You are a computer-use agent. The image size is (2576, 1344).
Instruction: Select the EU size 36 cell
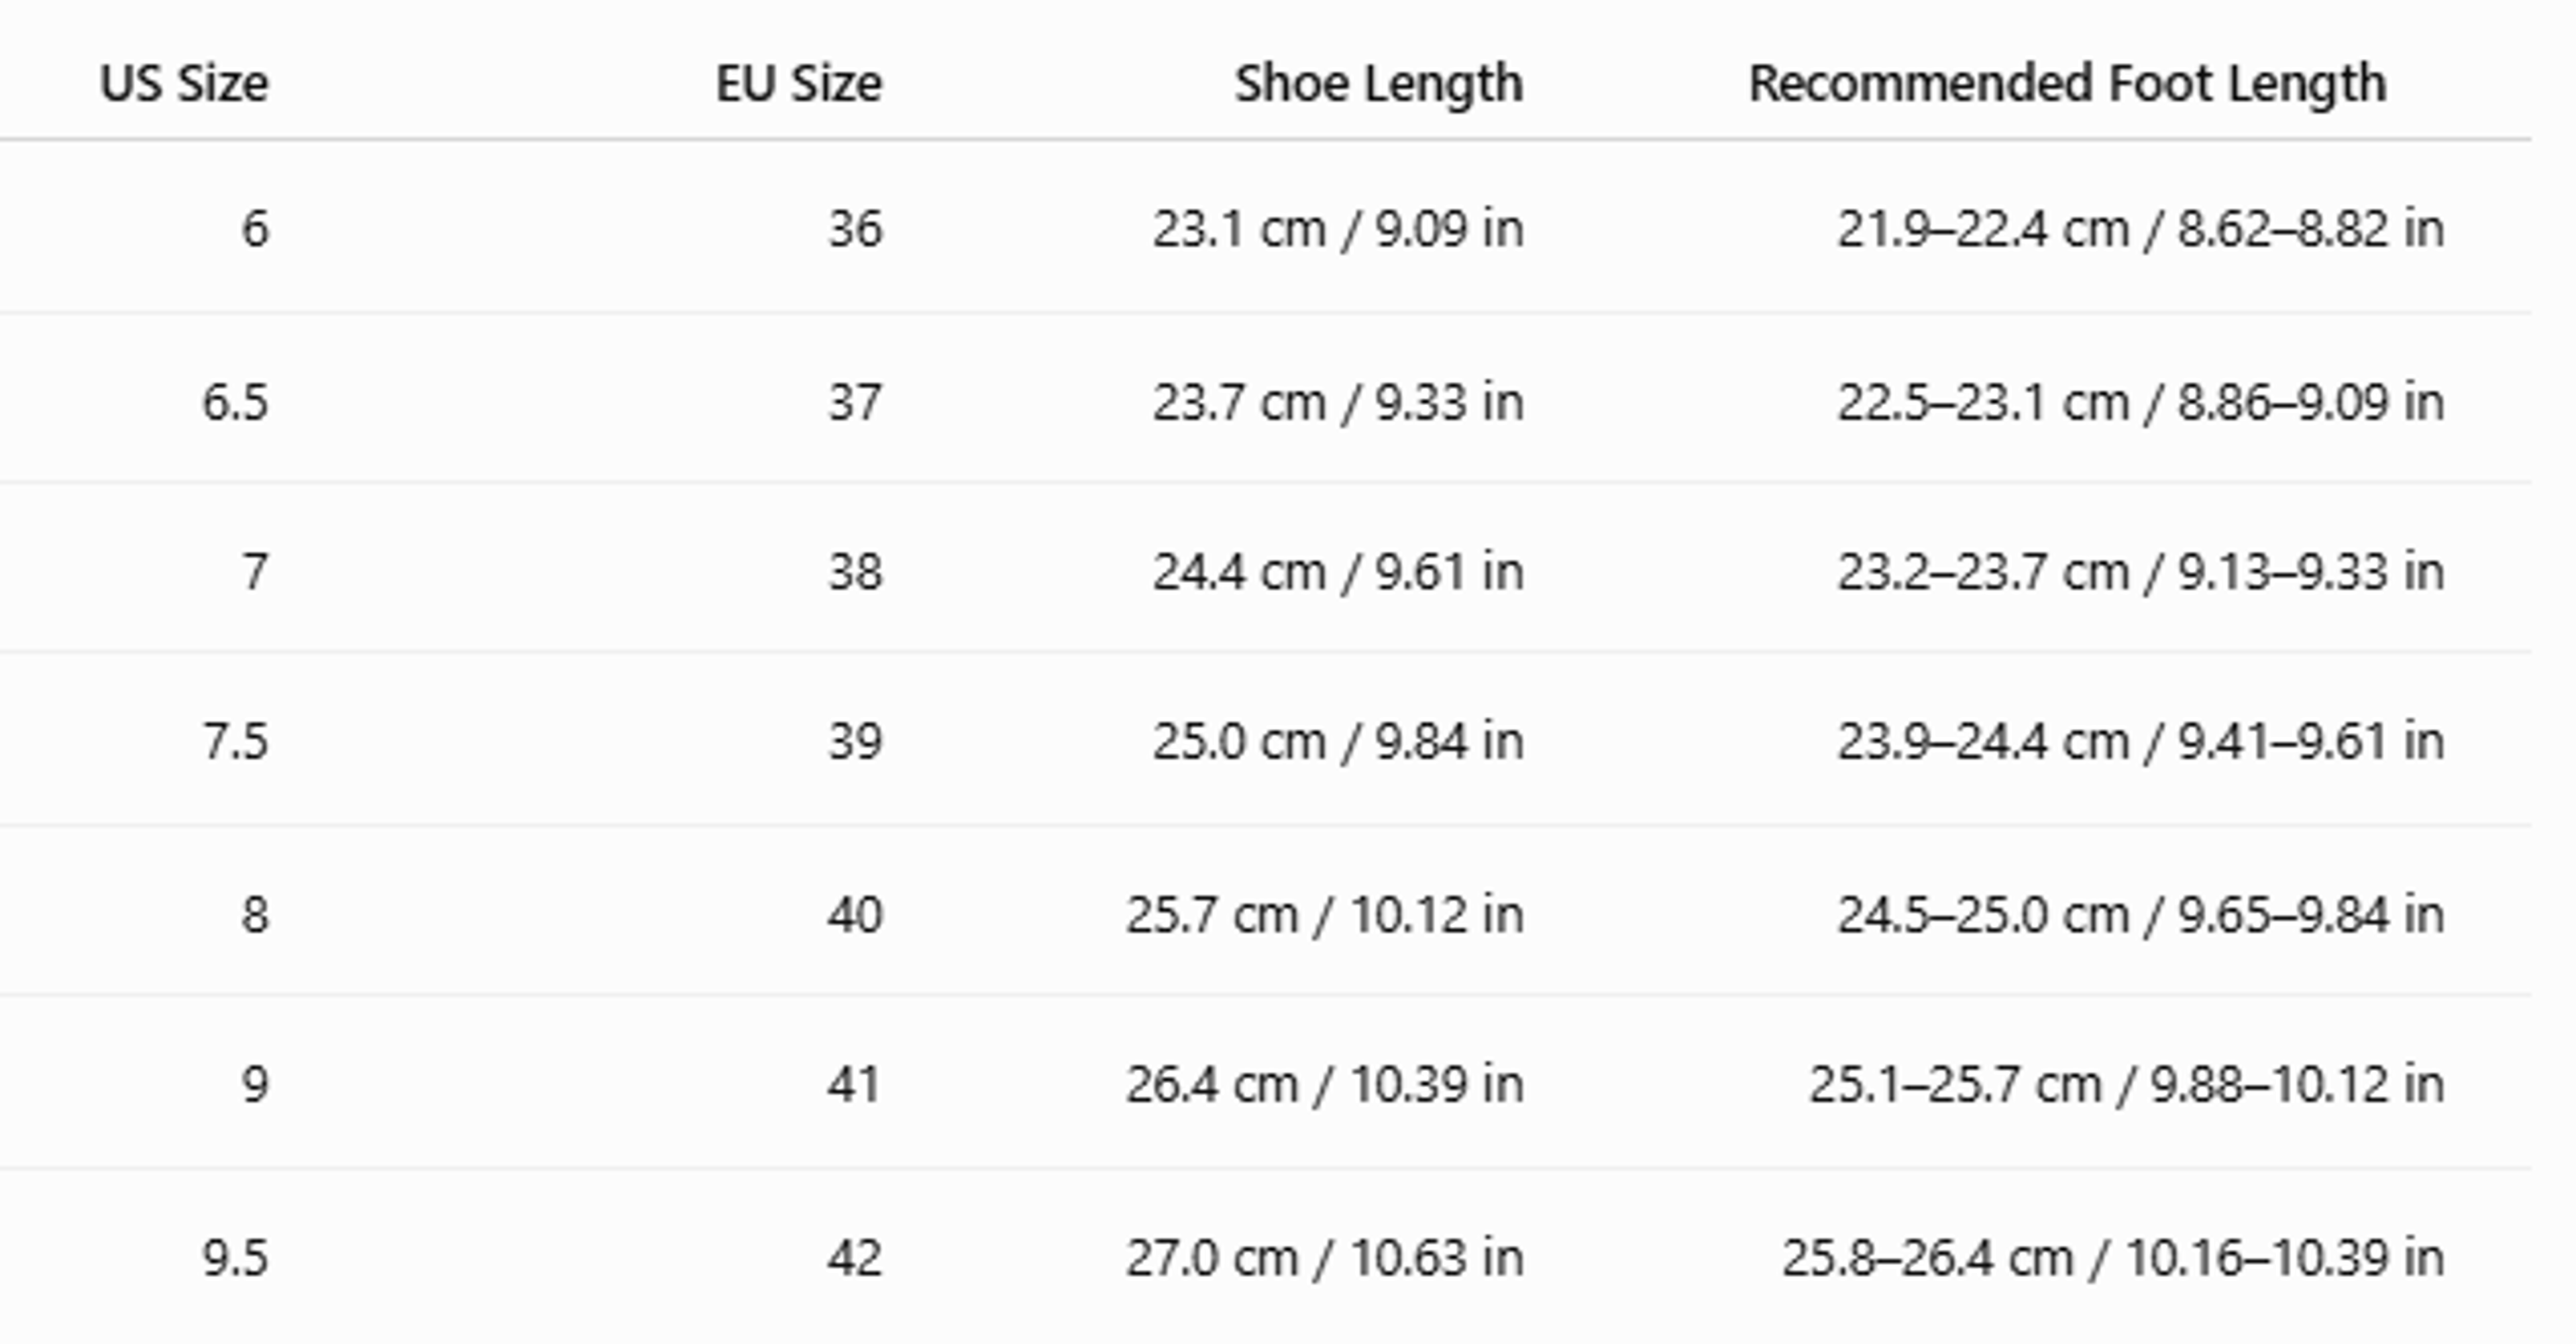pyautogui.click(x=855, y=229)
